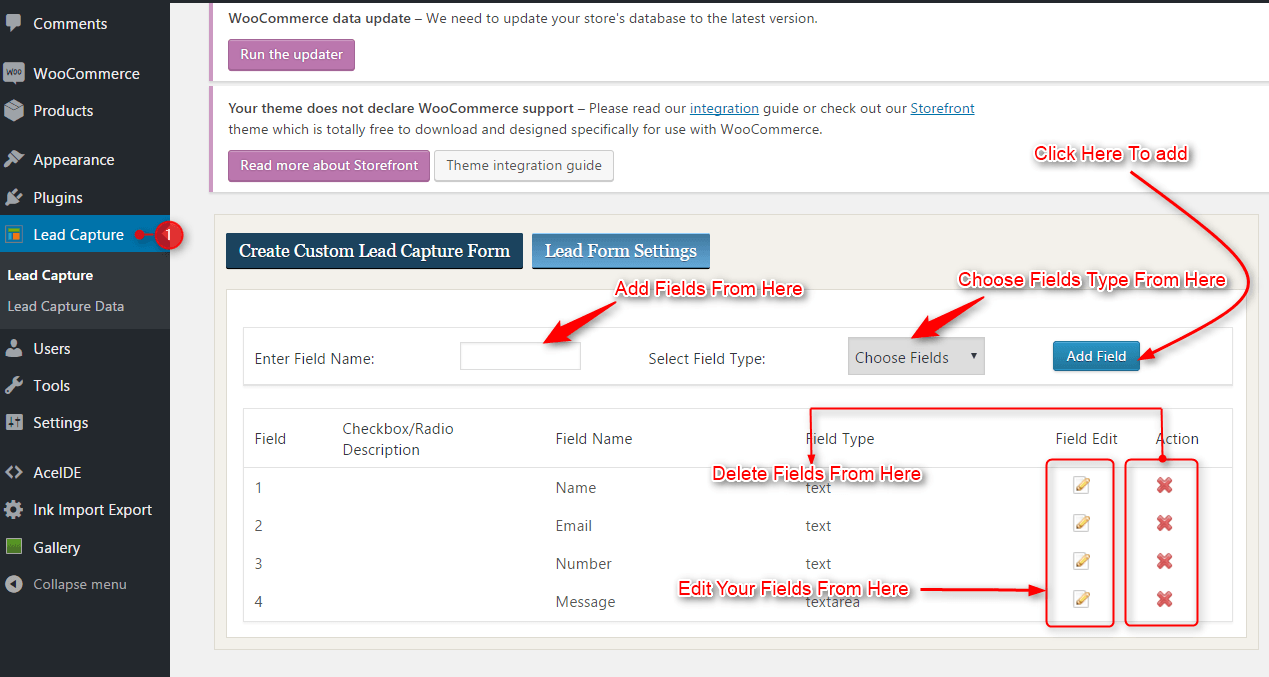Click the Appearance paintbrush icon
Image resolution: width=1269 pixels, height=677 pixels.
click(14, 160)
